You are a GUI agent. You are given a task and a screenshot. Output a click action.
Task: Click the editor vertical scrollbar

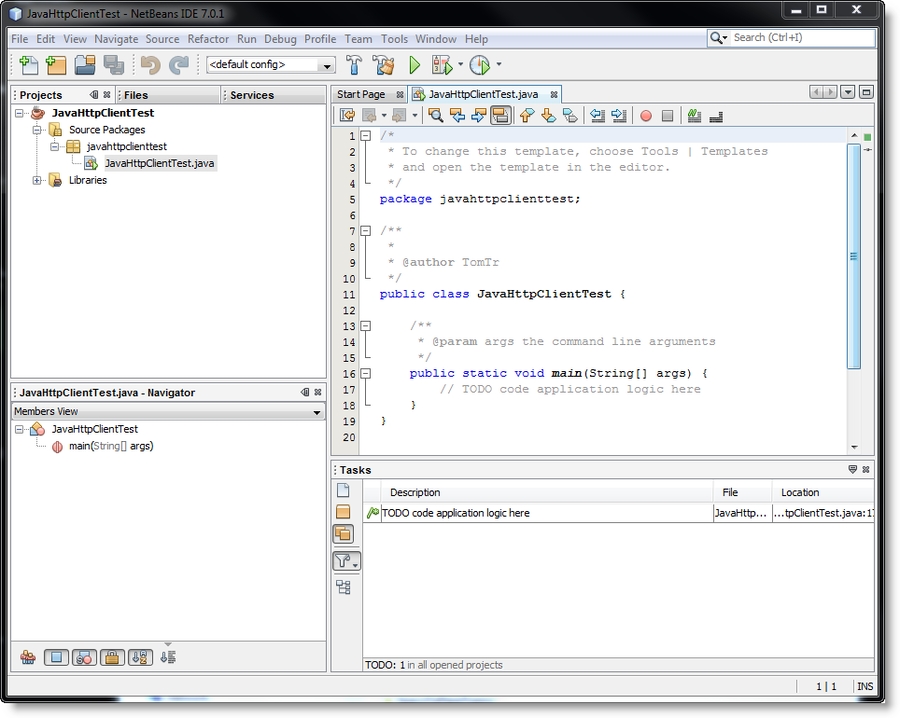[x=853, y=256]
